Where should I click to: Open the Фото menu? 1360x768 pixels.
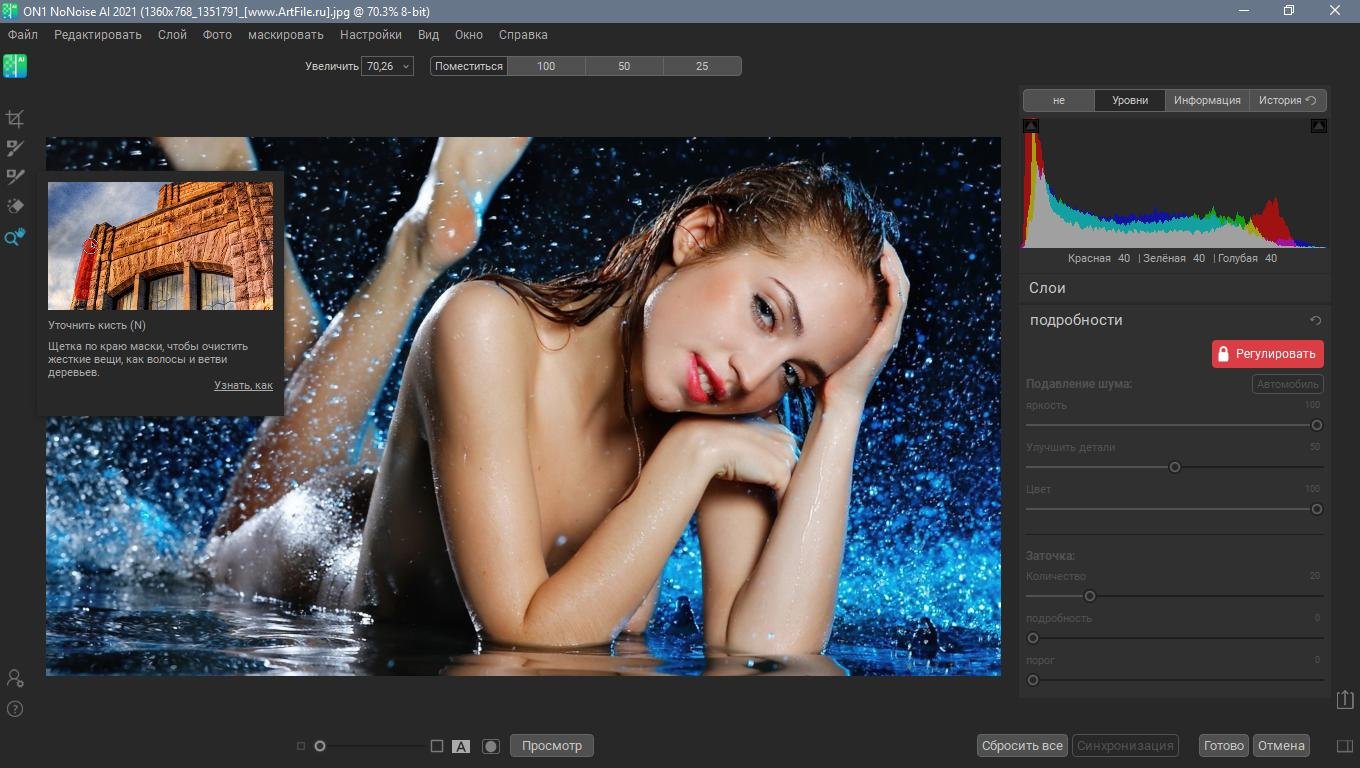(217, 35)
